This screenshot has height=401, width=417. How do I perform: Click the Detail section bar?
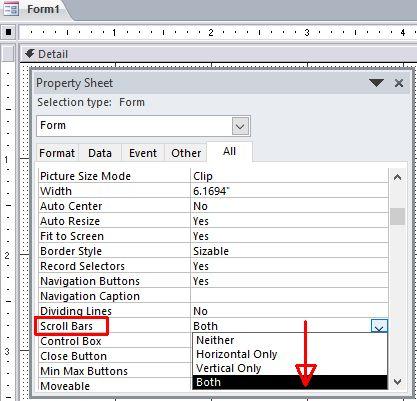click(x=218, y=54)
